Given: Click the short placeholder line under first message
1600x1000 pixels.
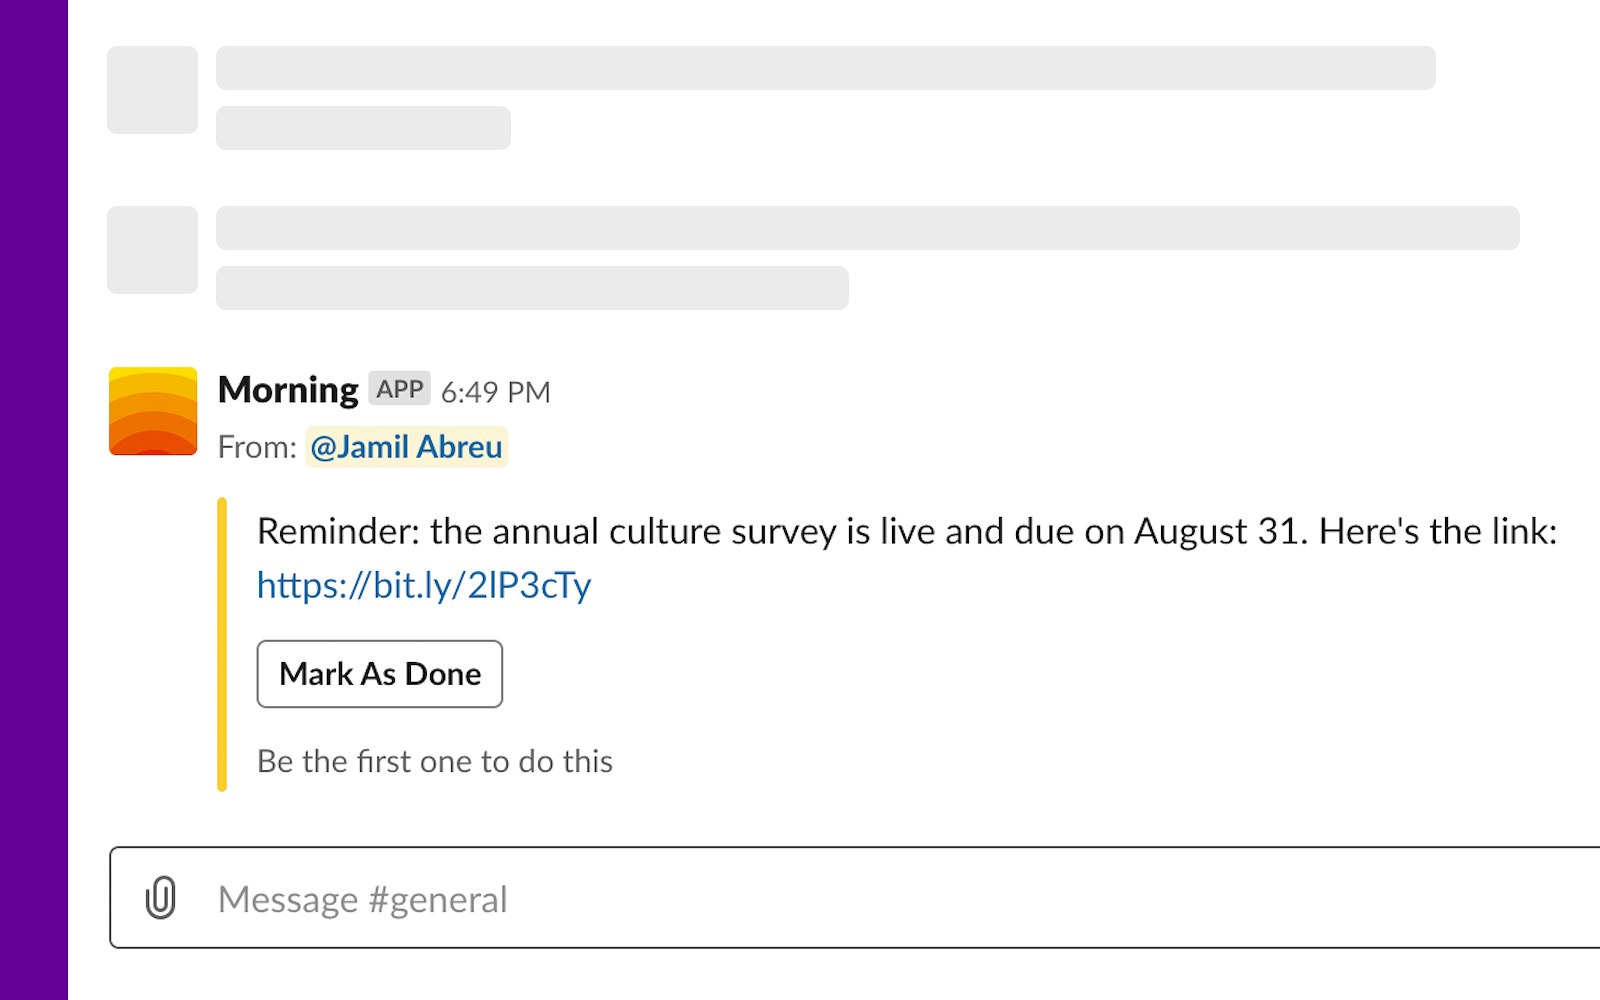Looking at the screenshot, I should [363, 128].
